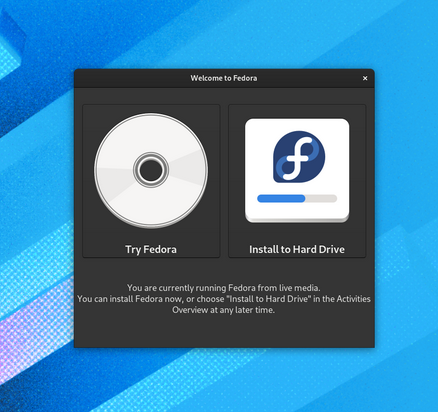Close the Welcome to Fedora dialog
This screenshot has height=412, width=438.
tap(365, 78)
